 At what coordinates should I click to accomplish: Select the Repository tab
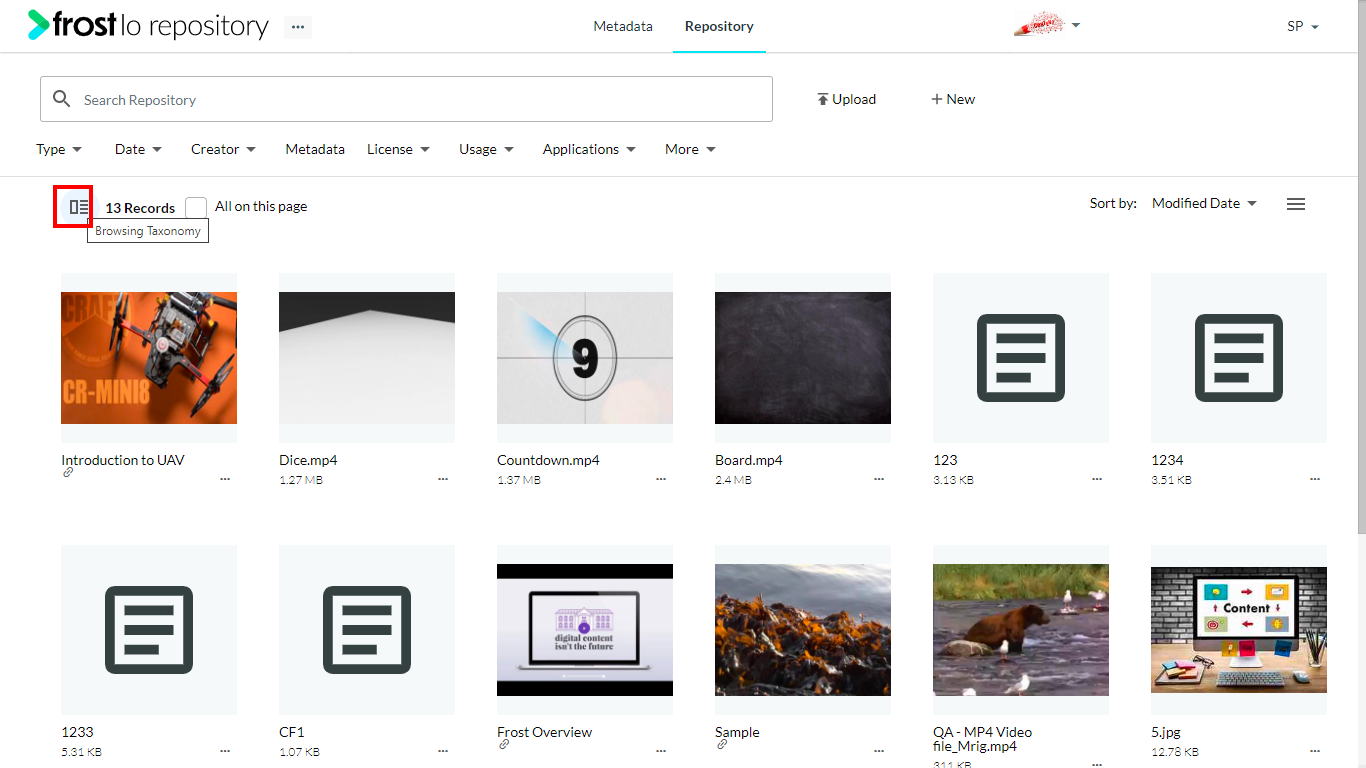[x=719, y=26]
